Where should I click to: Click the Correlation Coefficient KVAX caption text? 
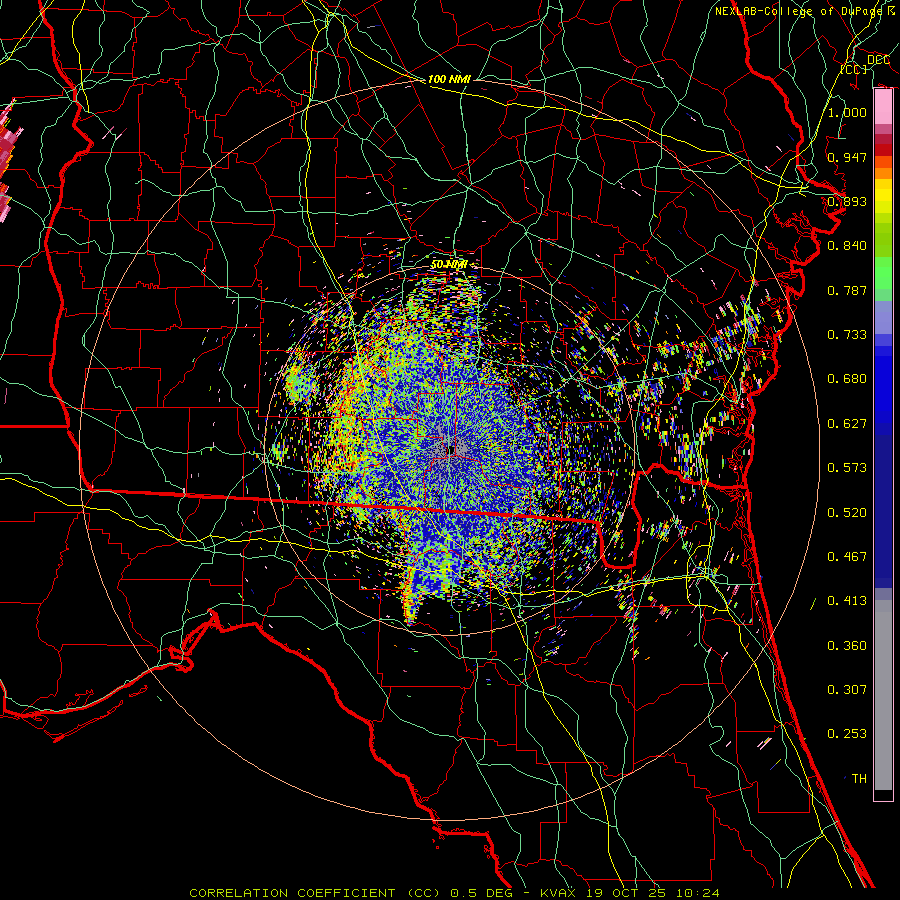(454, 893)
